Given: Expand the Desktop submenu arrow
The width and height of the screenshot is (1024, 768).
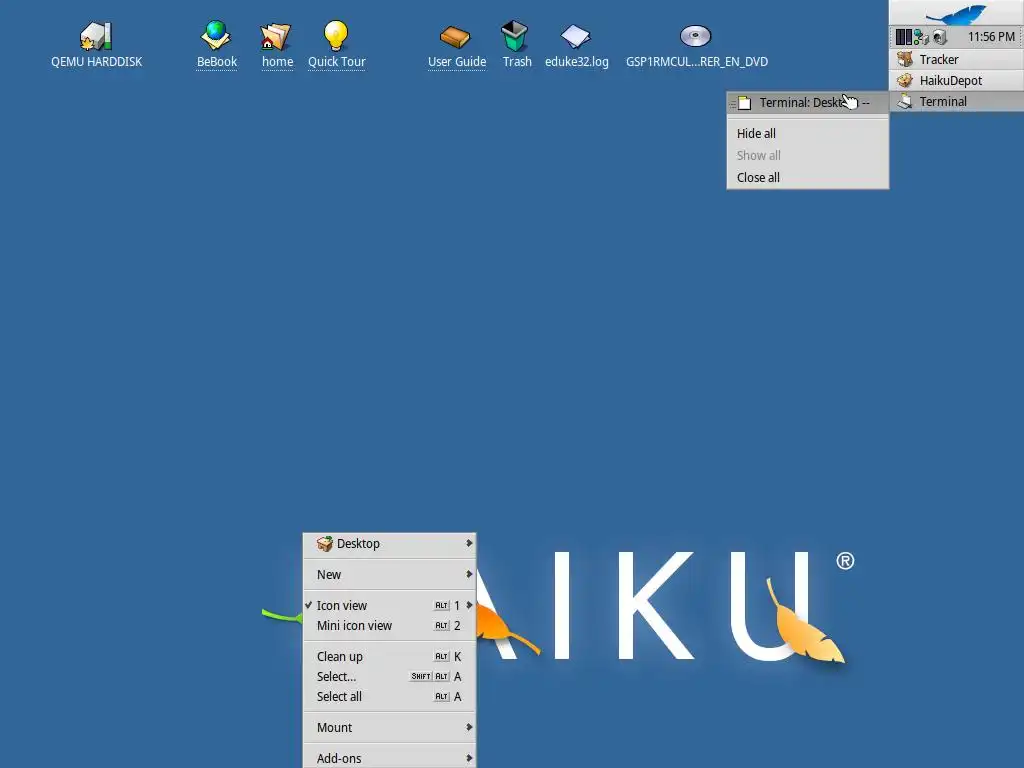Looking at the screenshot, I should [x=469, y=543].
